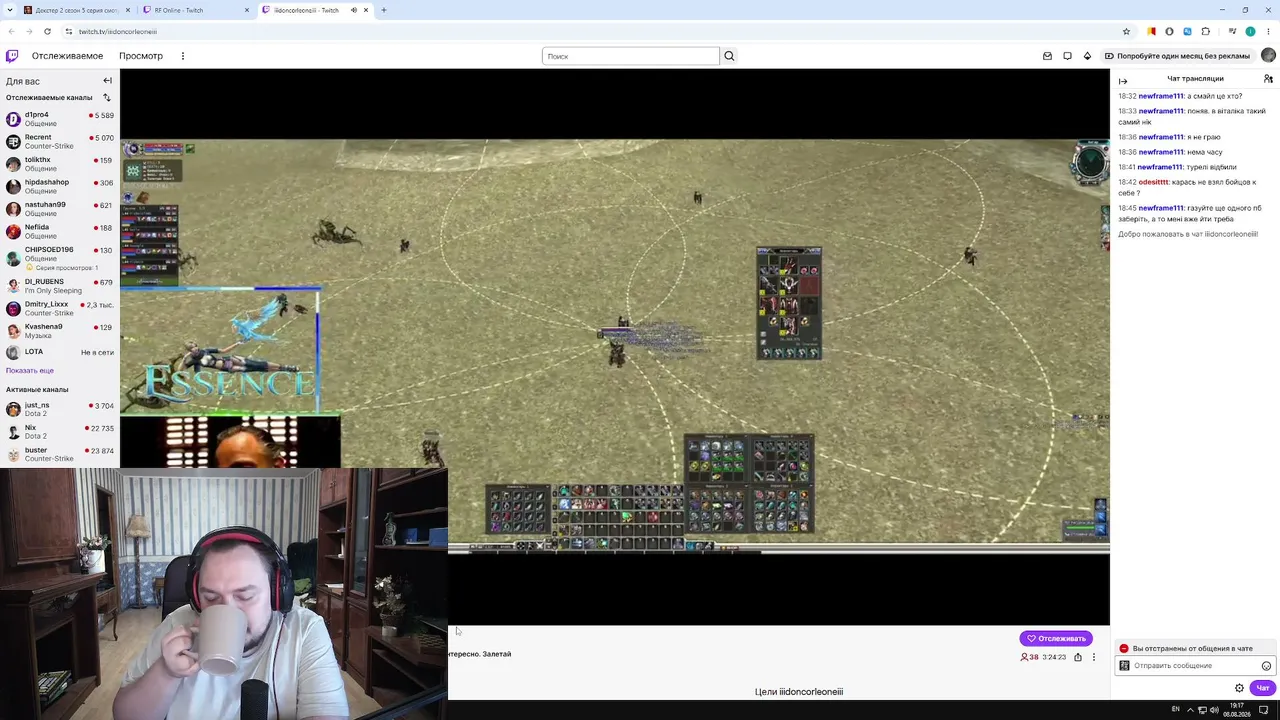
Task: Open the whispers speech bubble icon
Action: pyautogui.click(x=1067, y=56)
